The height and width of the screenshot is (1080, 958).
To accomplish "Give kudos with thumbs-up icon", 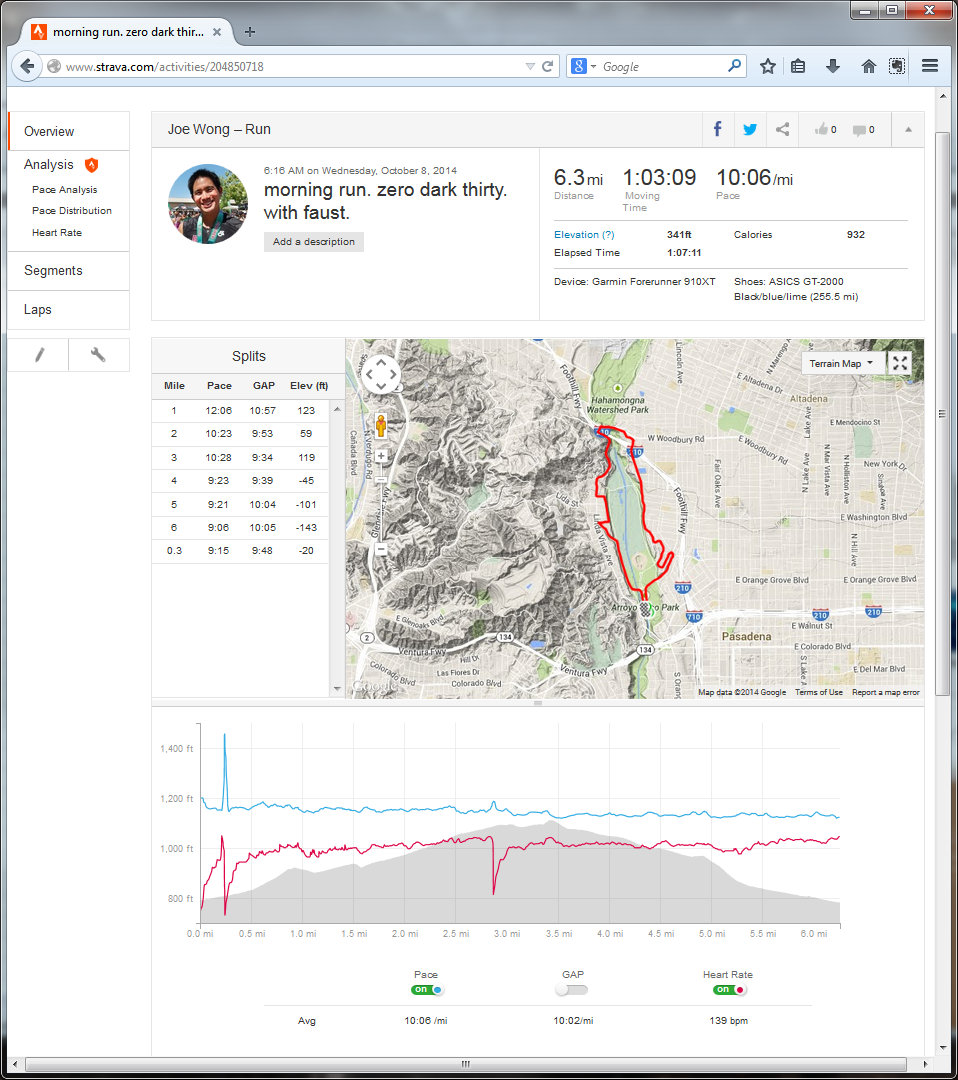I will click(x=825, y=129).
